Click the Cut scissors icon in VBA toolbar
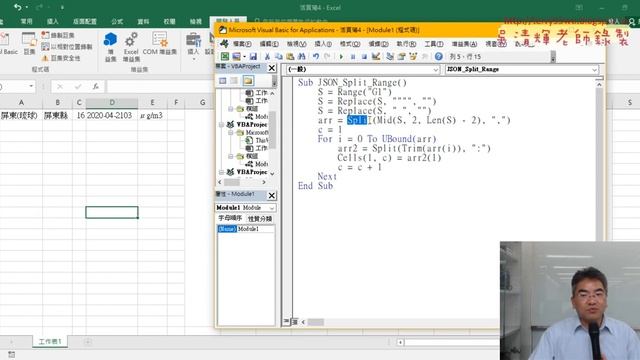Viewport: 640px width, 360px height. (267, 57)
